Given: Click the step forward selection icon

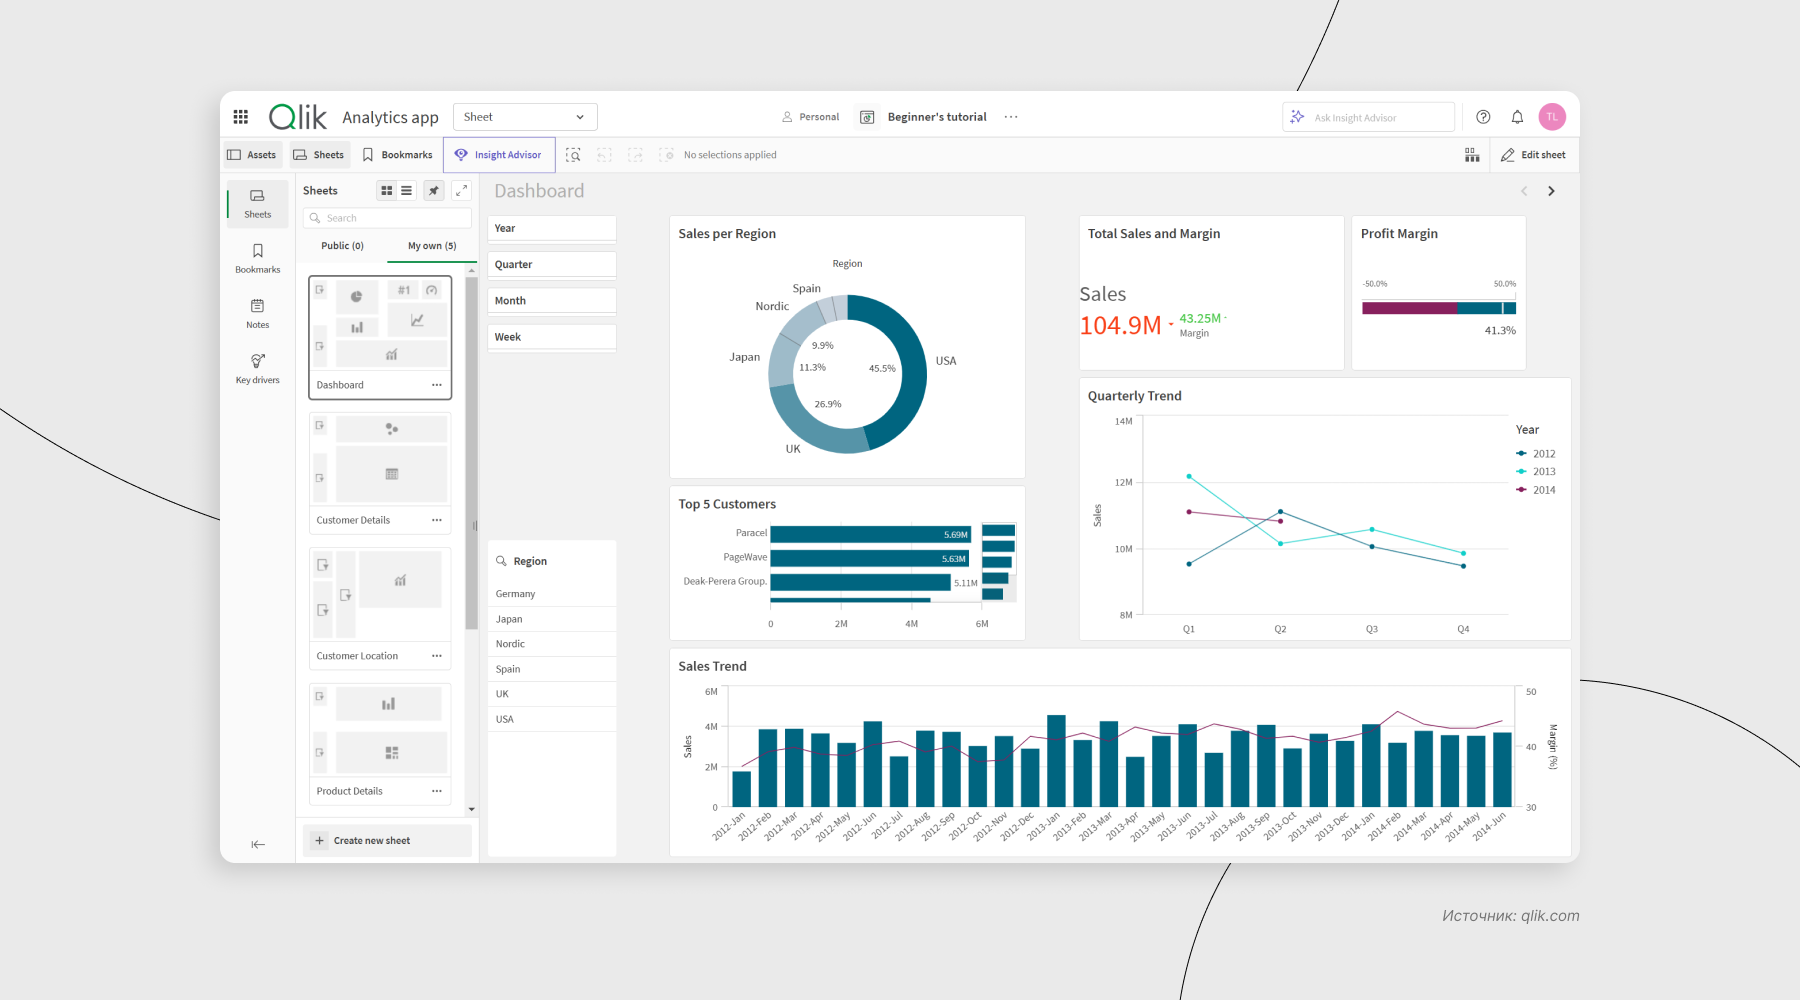Looking at the screenshot, I should tap(635, 155).
